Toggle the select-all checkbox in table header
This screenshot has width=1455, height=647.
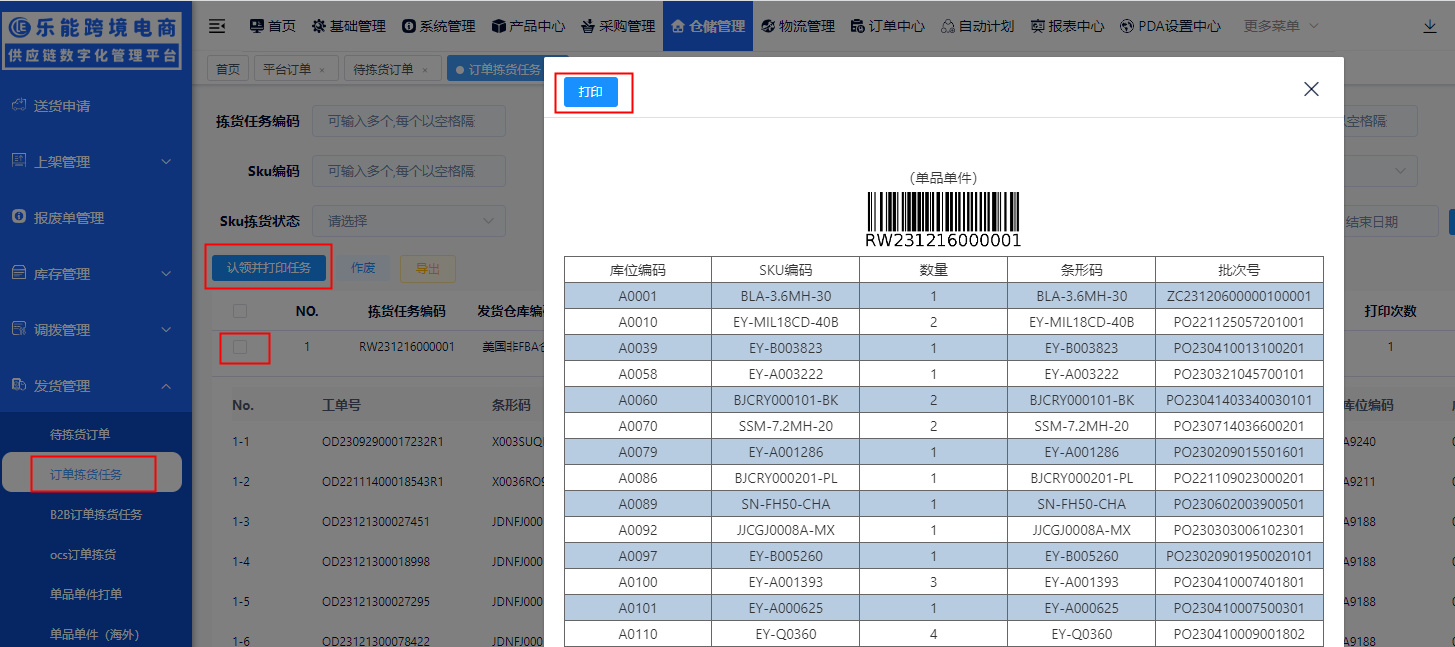240,311
